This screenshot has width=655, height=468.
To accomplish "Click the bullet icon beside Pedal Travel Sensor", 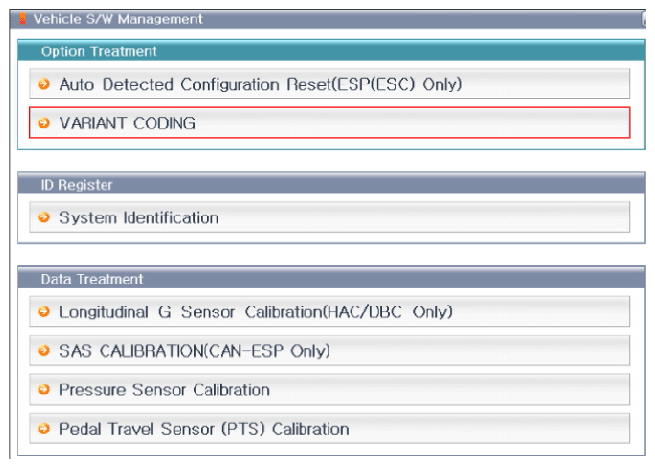I will [x=44, y=429].
